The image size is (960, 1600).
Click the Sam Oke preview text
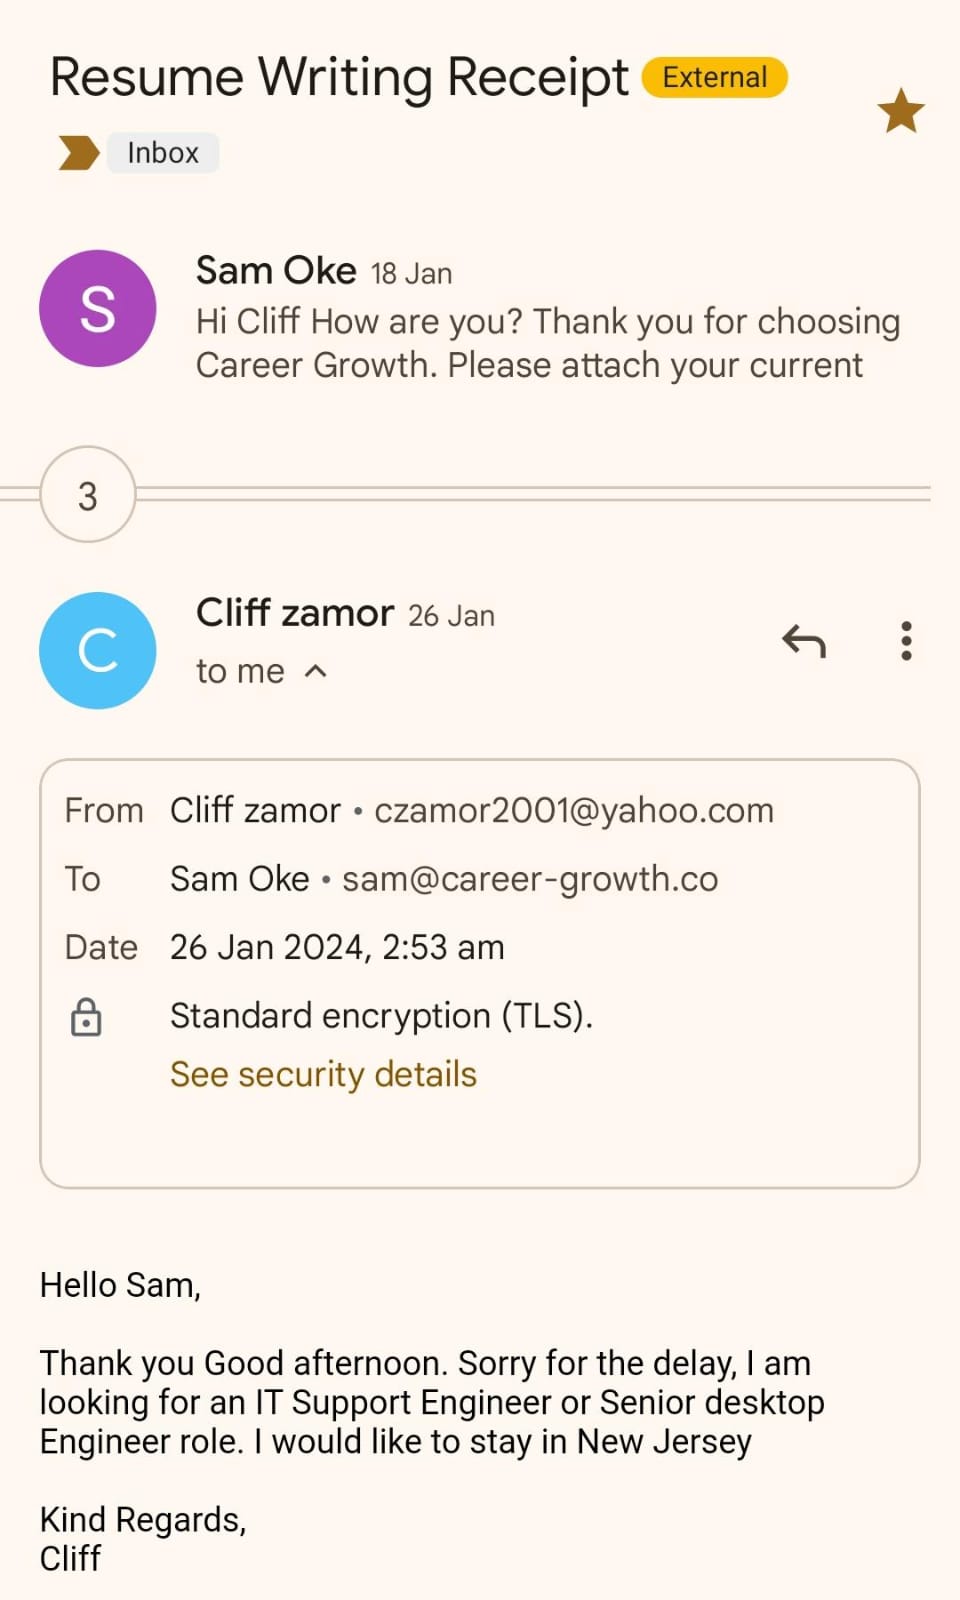547,343
